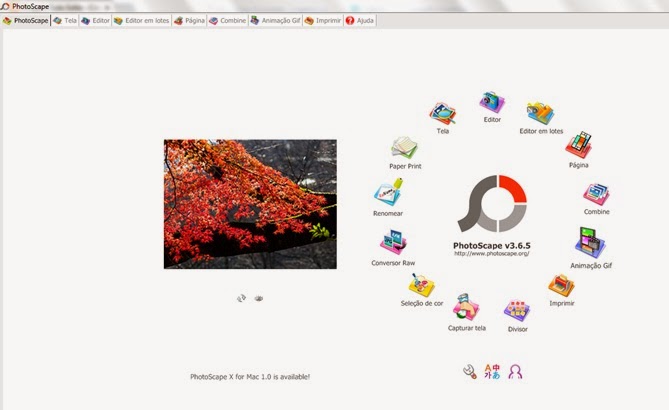Open the photoscape.org website link
669x410 pixels.
pos(492,253)
